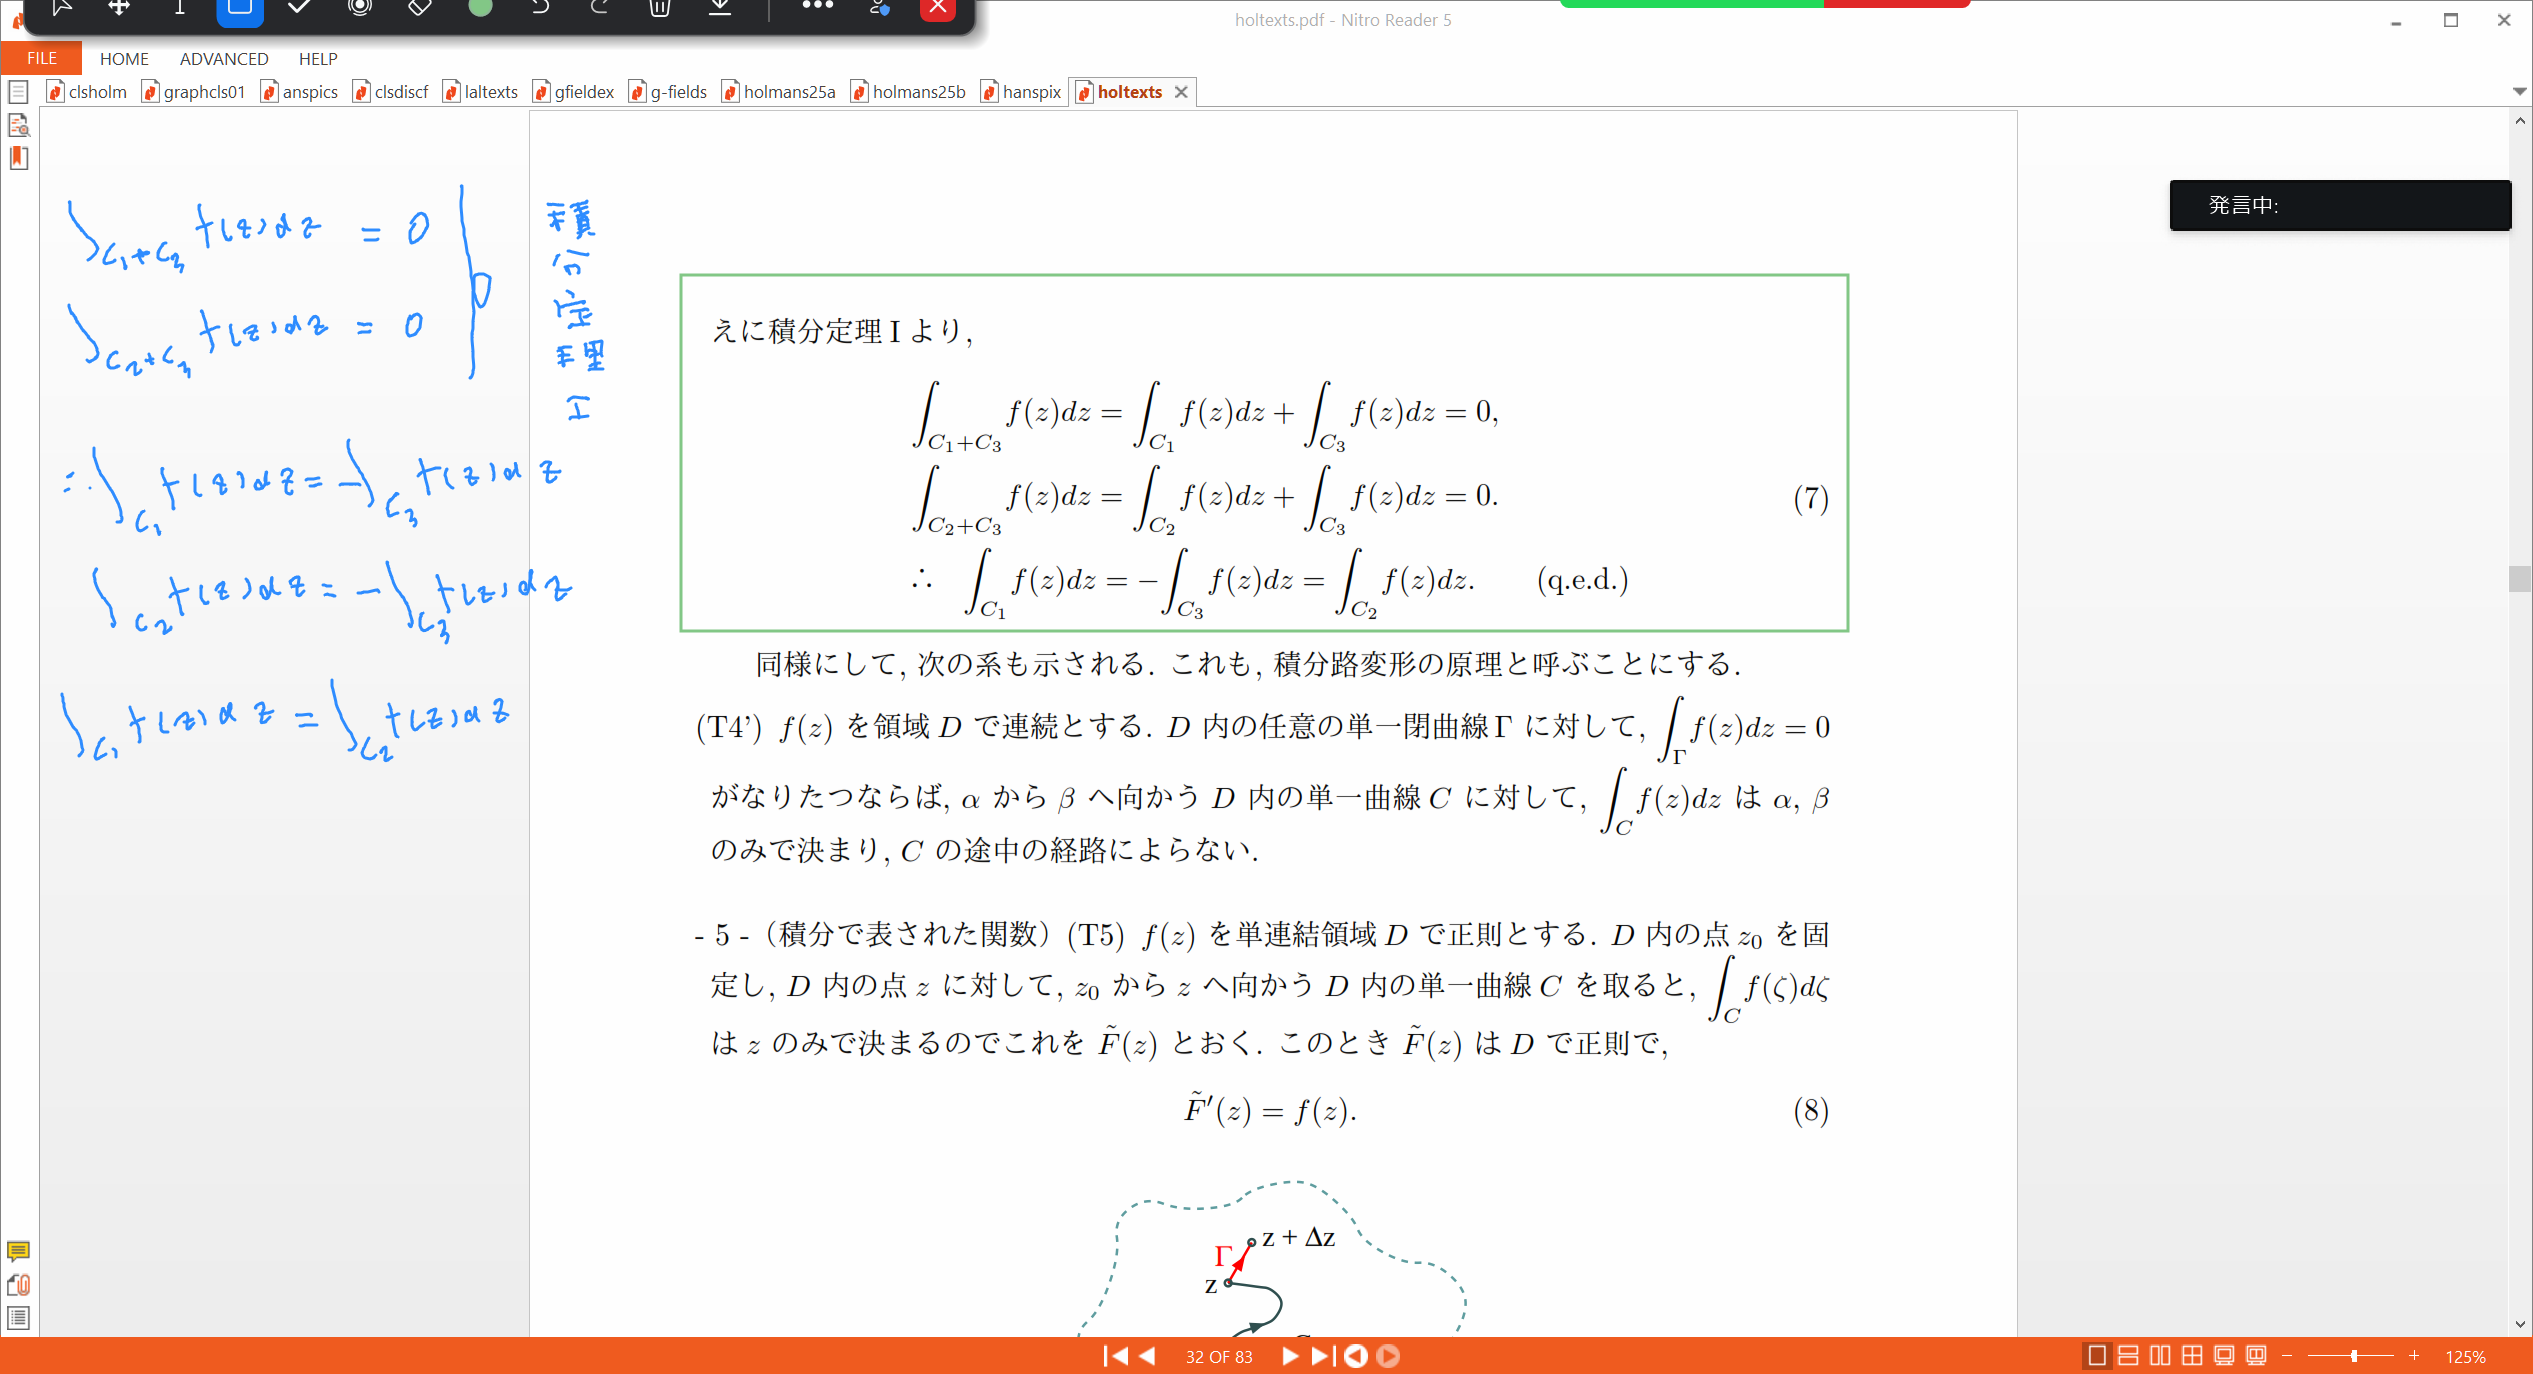Screen dimensions: 2533x1374
Task: Open the more options menu with three dots
Action: 818,5
